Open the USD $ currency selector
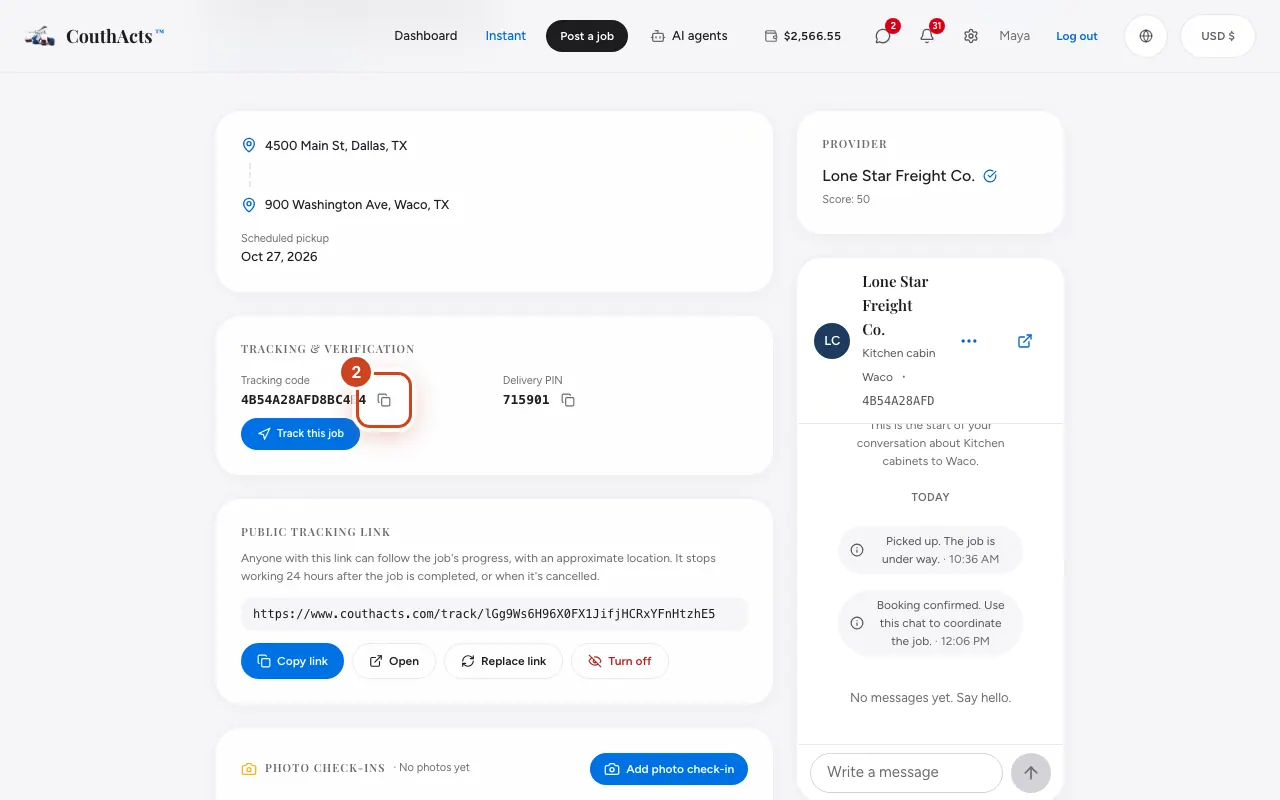Screen dimensions: 1280x800 click(1218, 36)
